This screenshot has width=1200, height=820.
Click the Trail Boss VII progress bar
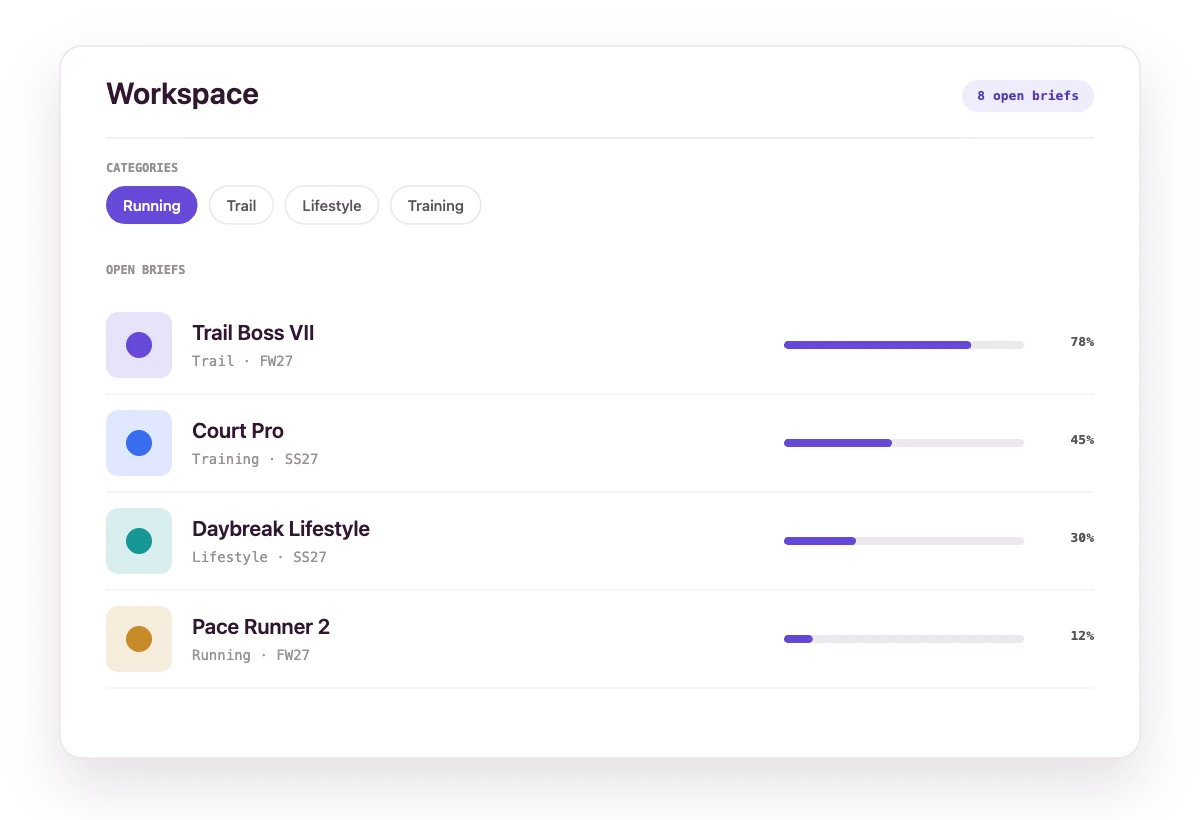pyautogui.click(x=904, y=345)
